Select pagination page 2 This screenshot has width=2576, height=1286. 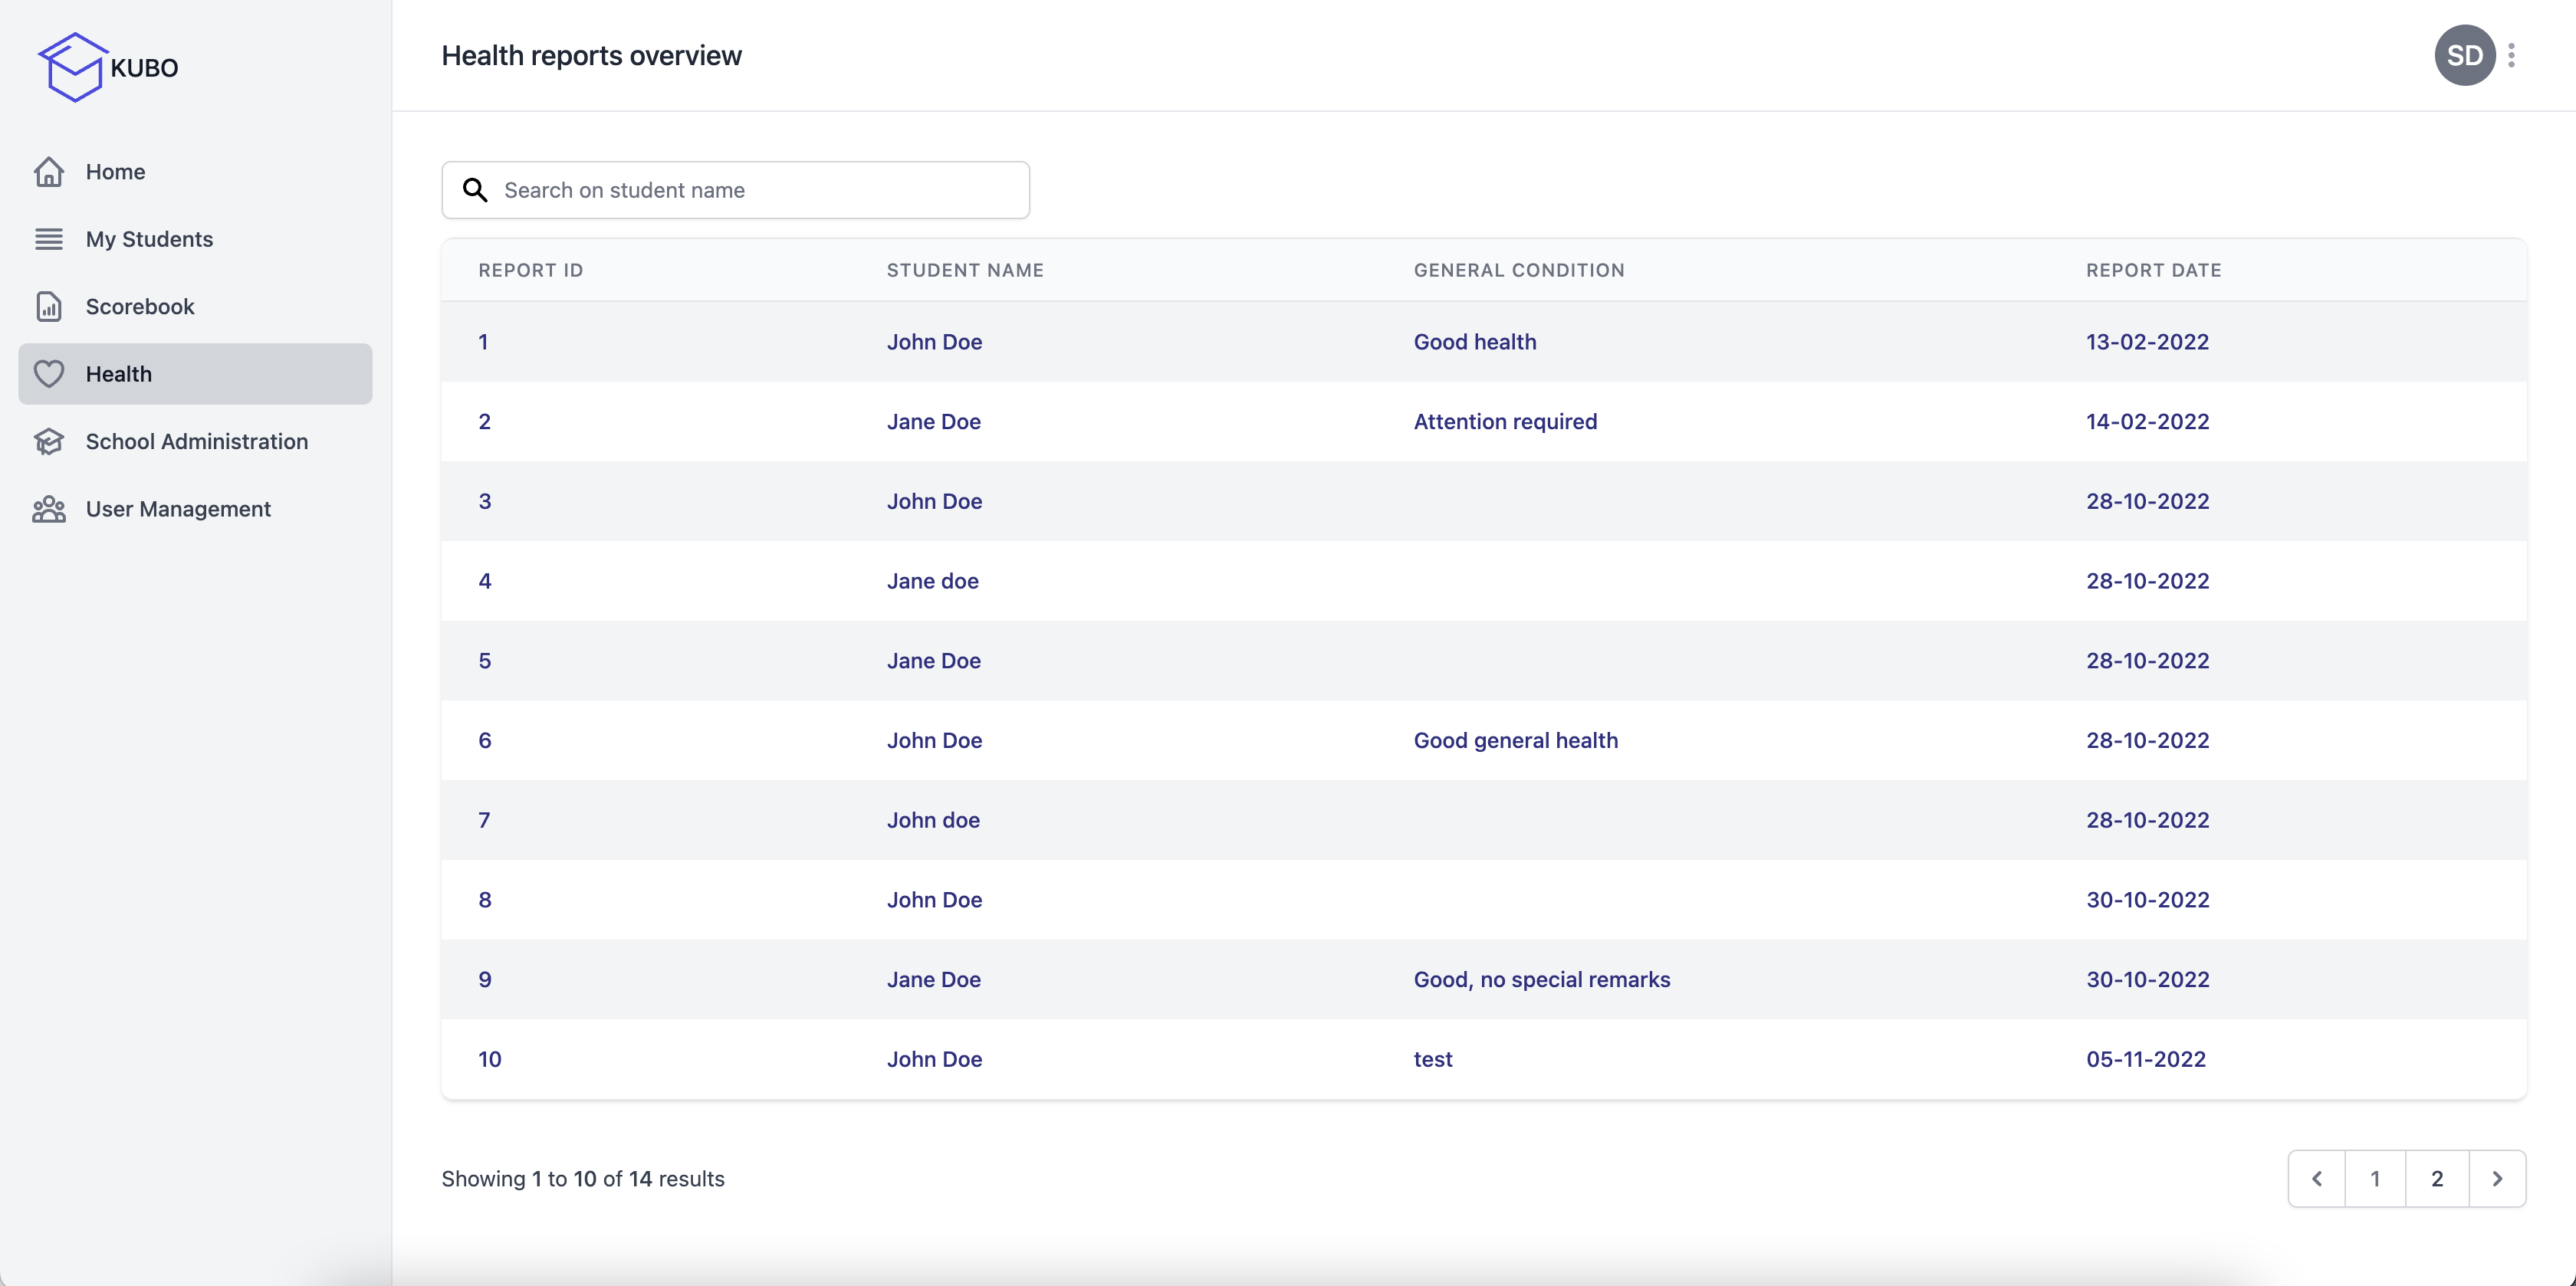(2437, 1179)
